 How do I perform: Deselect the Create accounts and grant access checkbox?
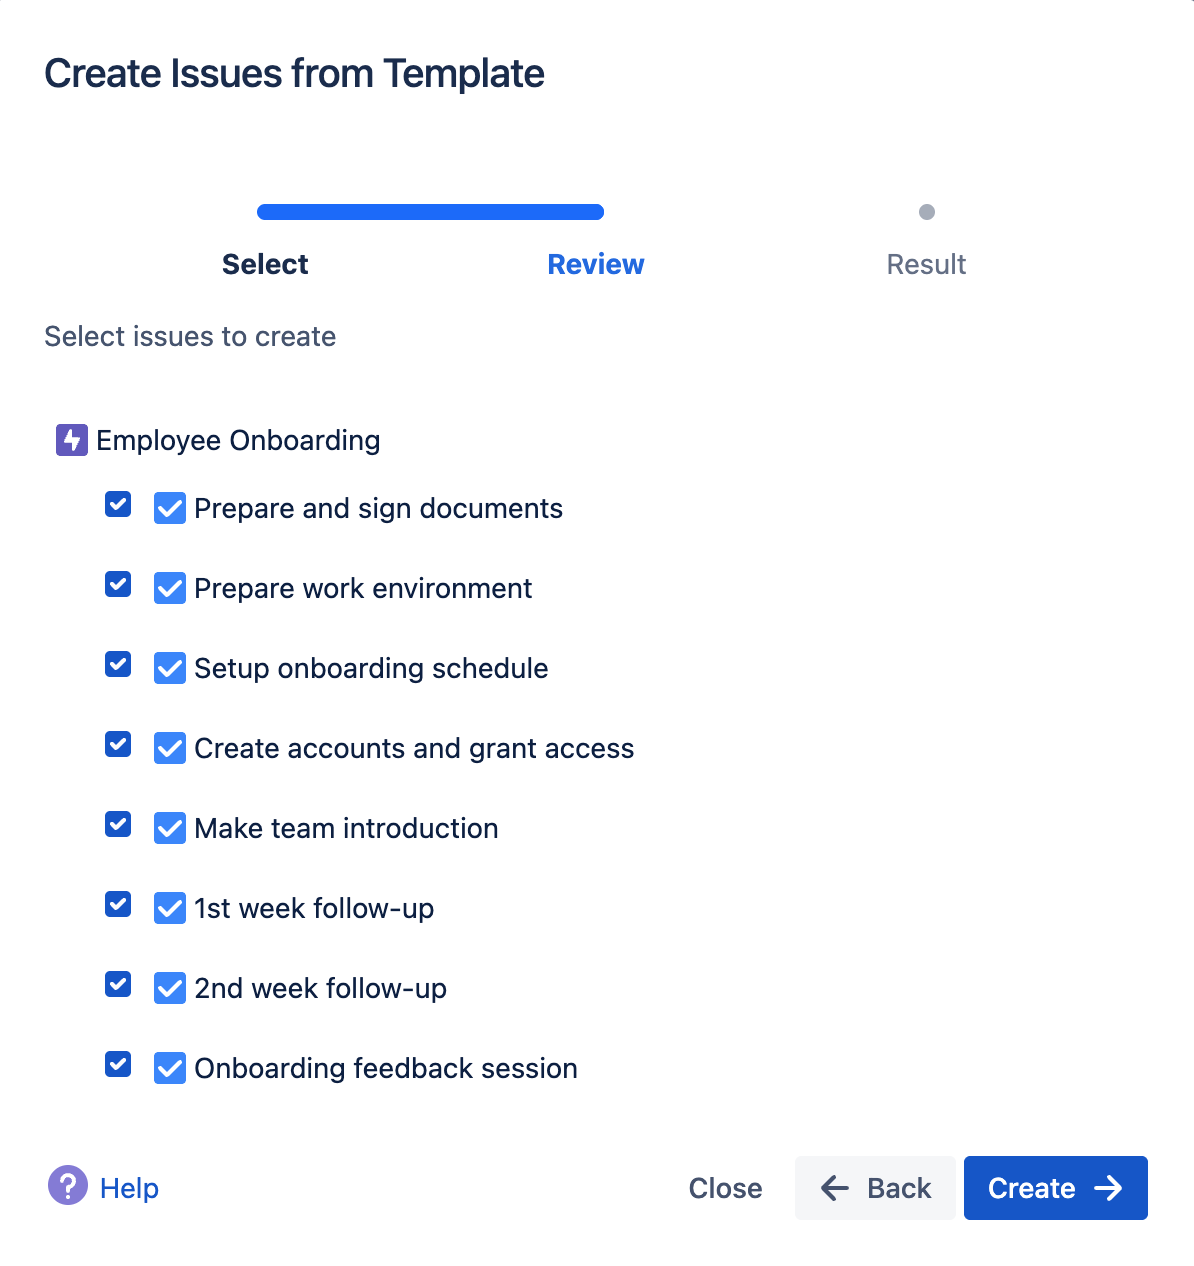pyautogui.click(x=118, y=744)
